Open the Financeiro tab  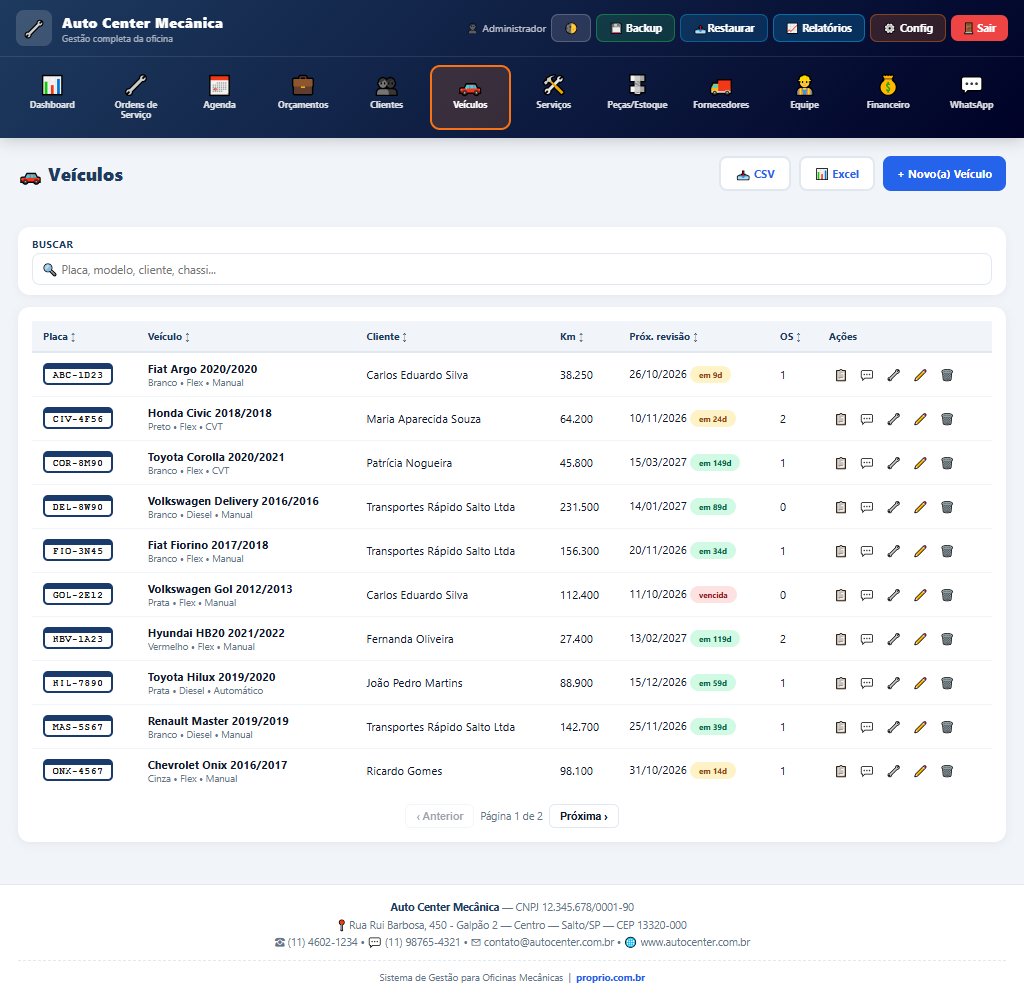(x=888, y=97)
